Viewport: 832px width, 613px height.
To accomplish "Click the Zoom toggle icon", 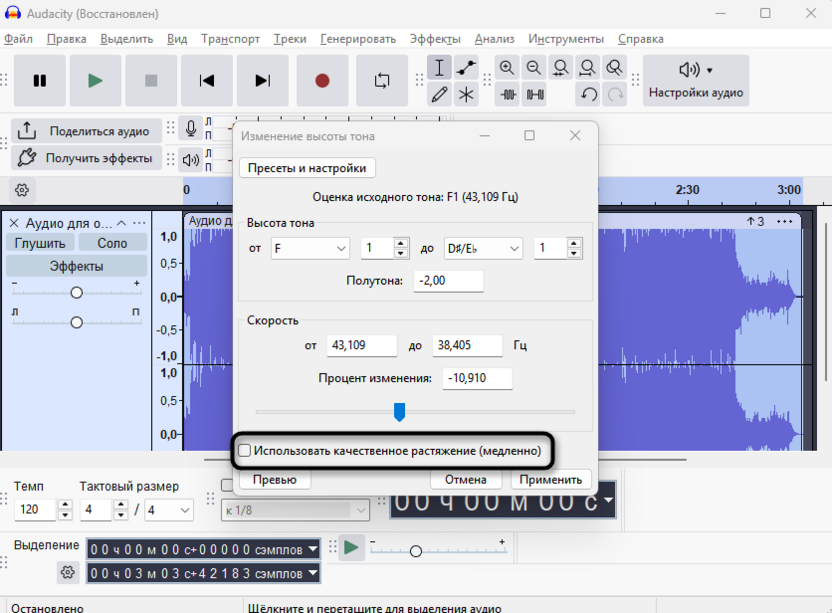I will pyautogui.click(x=614, y=68).
